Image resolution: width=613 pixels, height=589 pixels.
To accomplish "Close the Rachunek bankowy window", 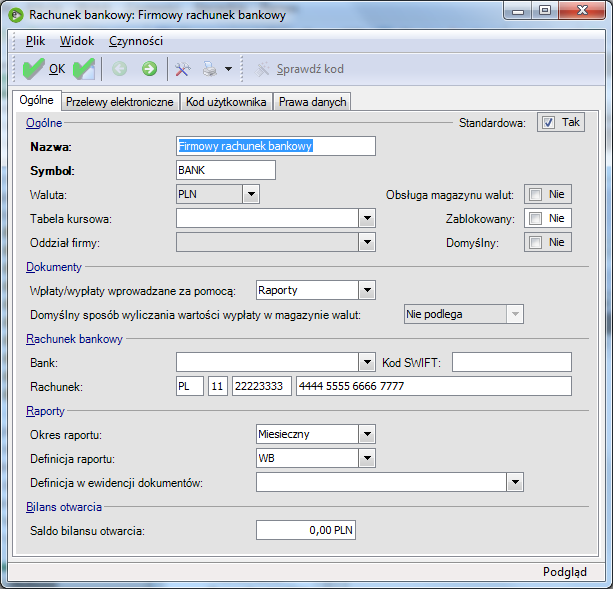I will coord(582,11).
